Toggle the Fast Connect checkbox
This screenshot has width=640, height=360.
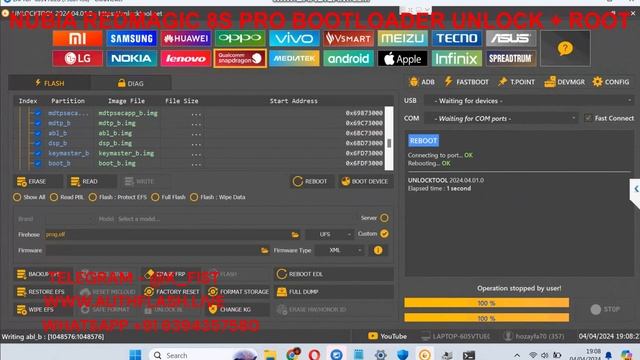pos(588,118)
